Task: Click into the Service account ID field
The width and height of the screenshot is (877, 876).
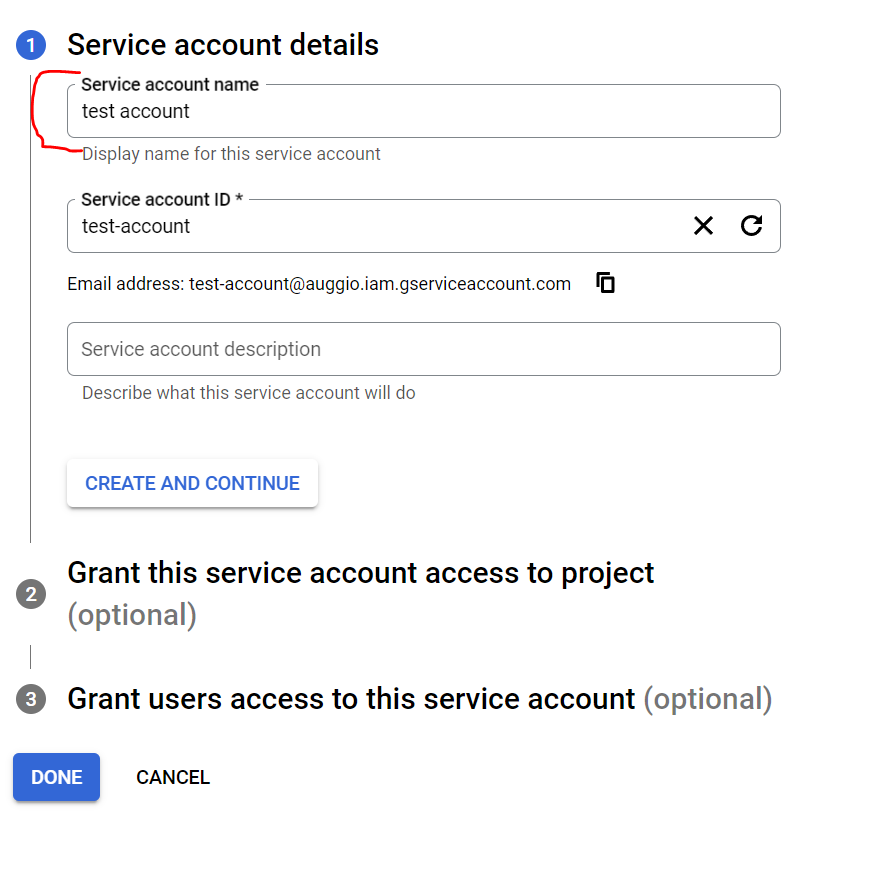Action: pos(380,226)
